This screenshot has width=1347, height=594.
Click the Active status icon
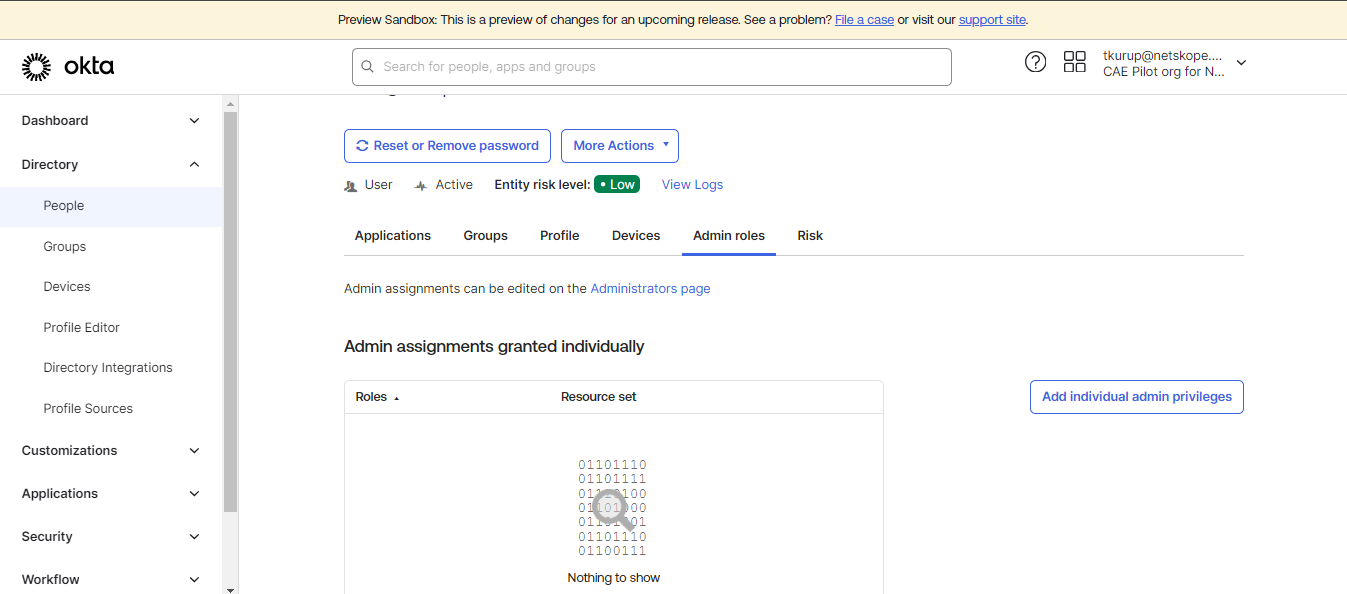click(x=421, y=185)
